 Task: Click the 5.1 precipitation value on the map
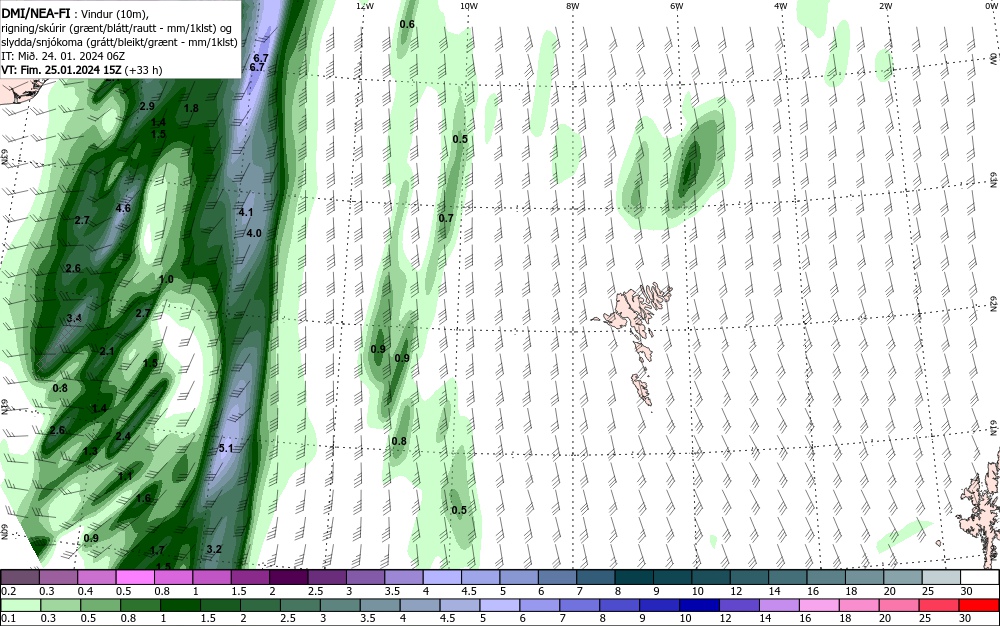226,448
